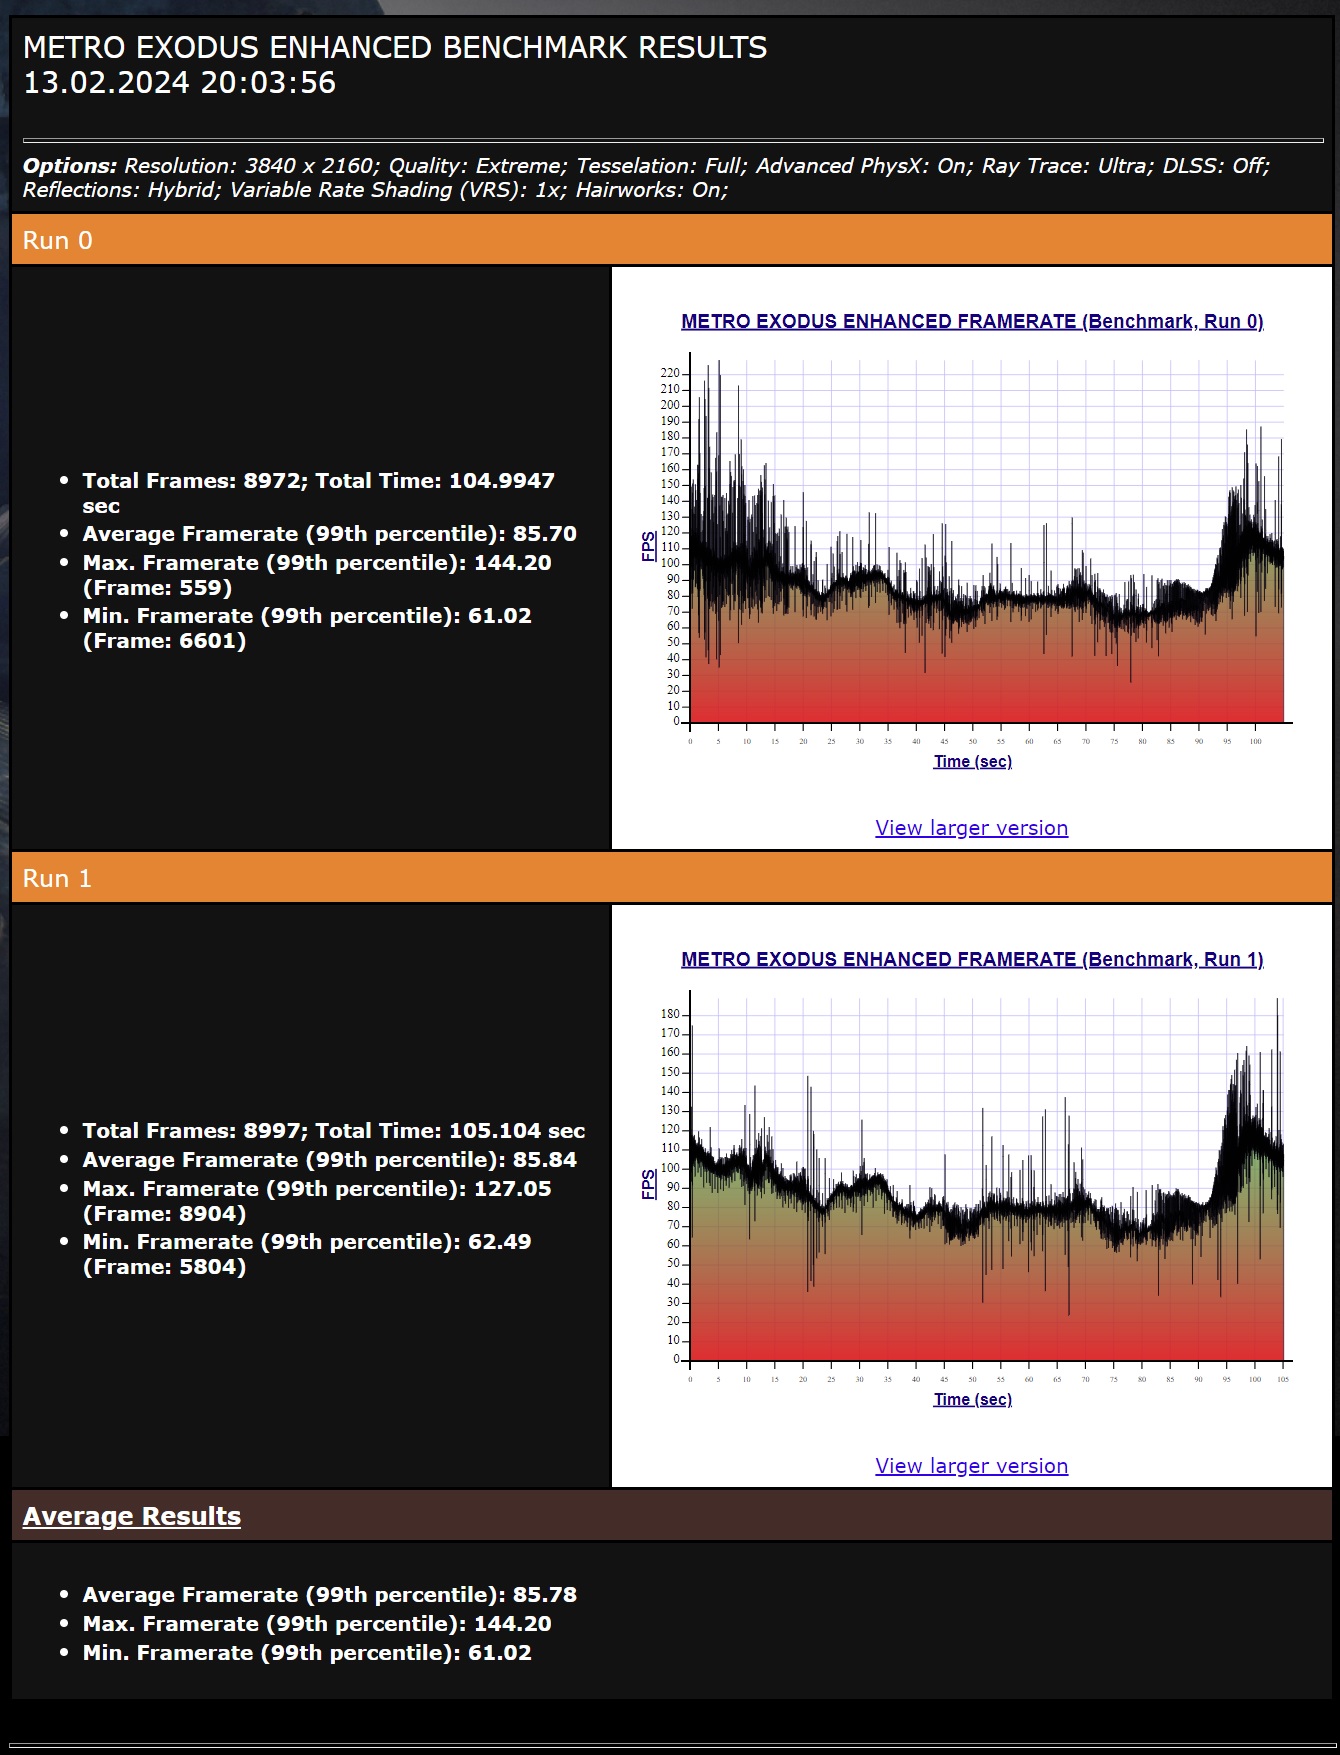Click the Time (sec) label under Run 0 chart

(972, 762)
